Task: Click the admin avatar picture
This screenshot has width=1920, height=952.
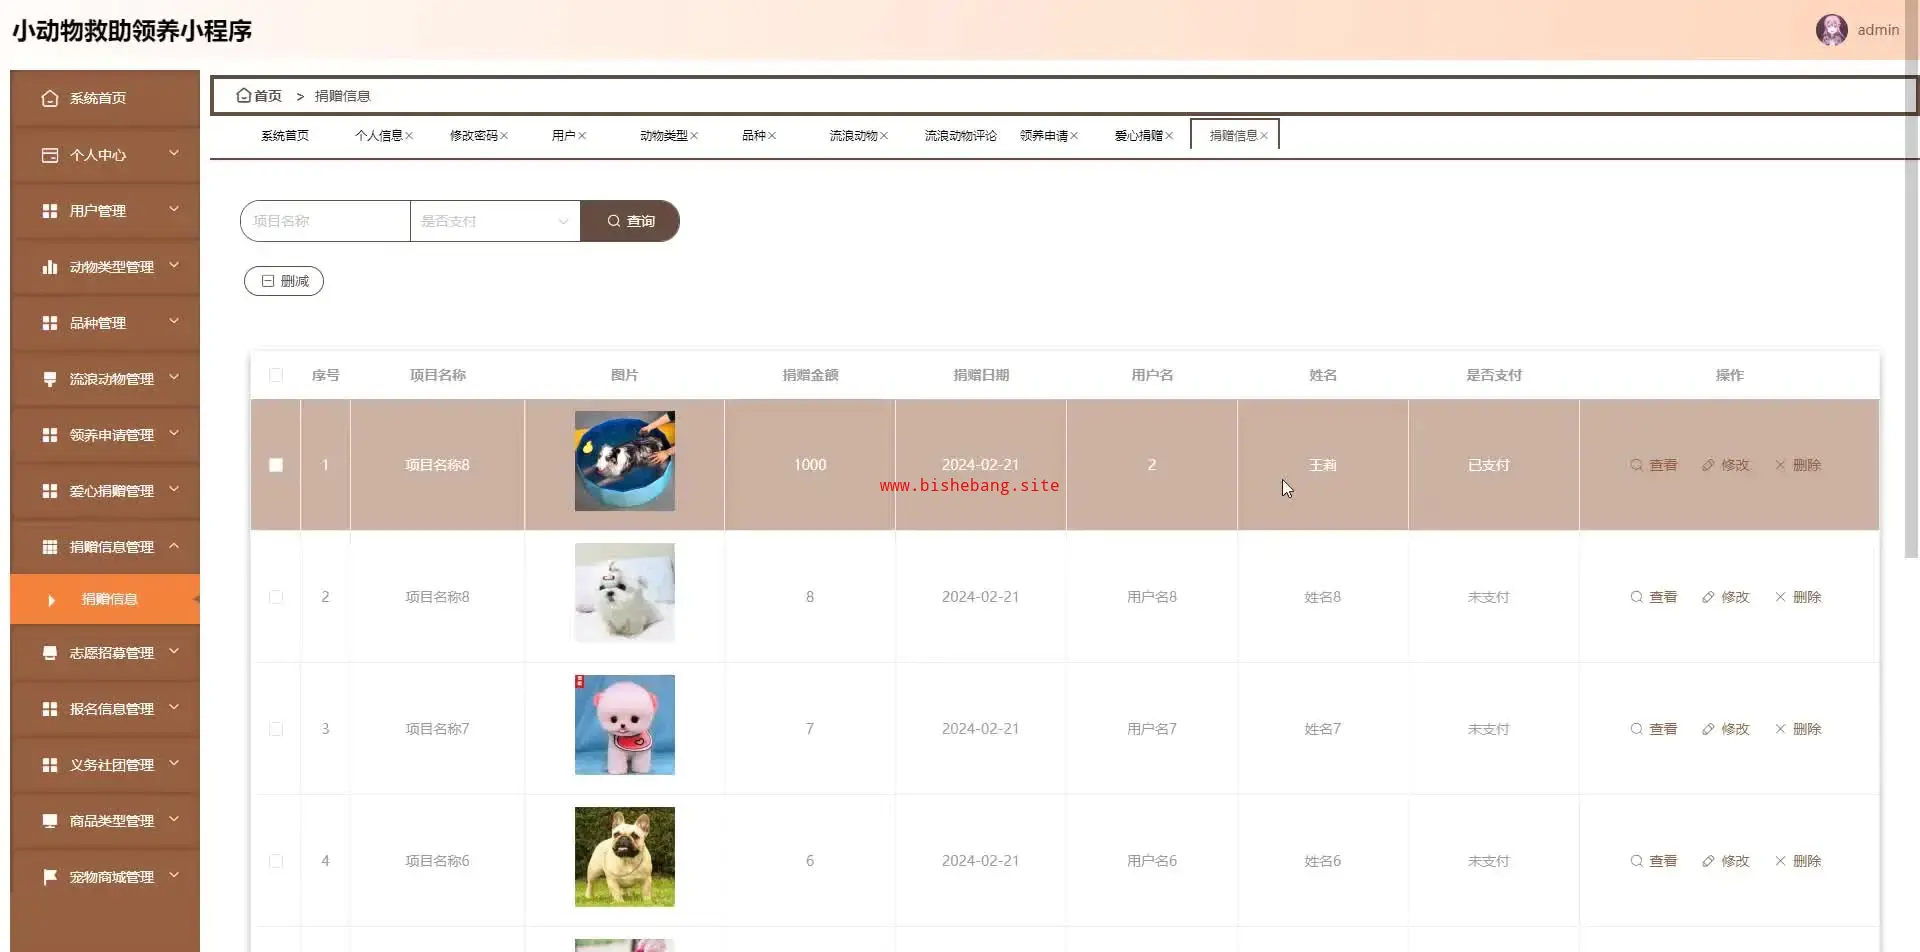Action: pos(1832,30)
